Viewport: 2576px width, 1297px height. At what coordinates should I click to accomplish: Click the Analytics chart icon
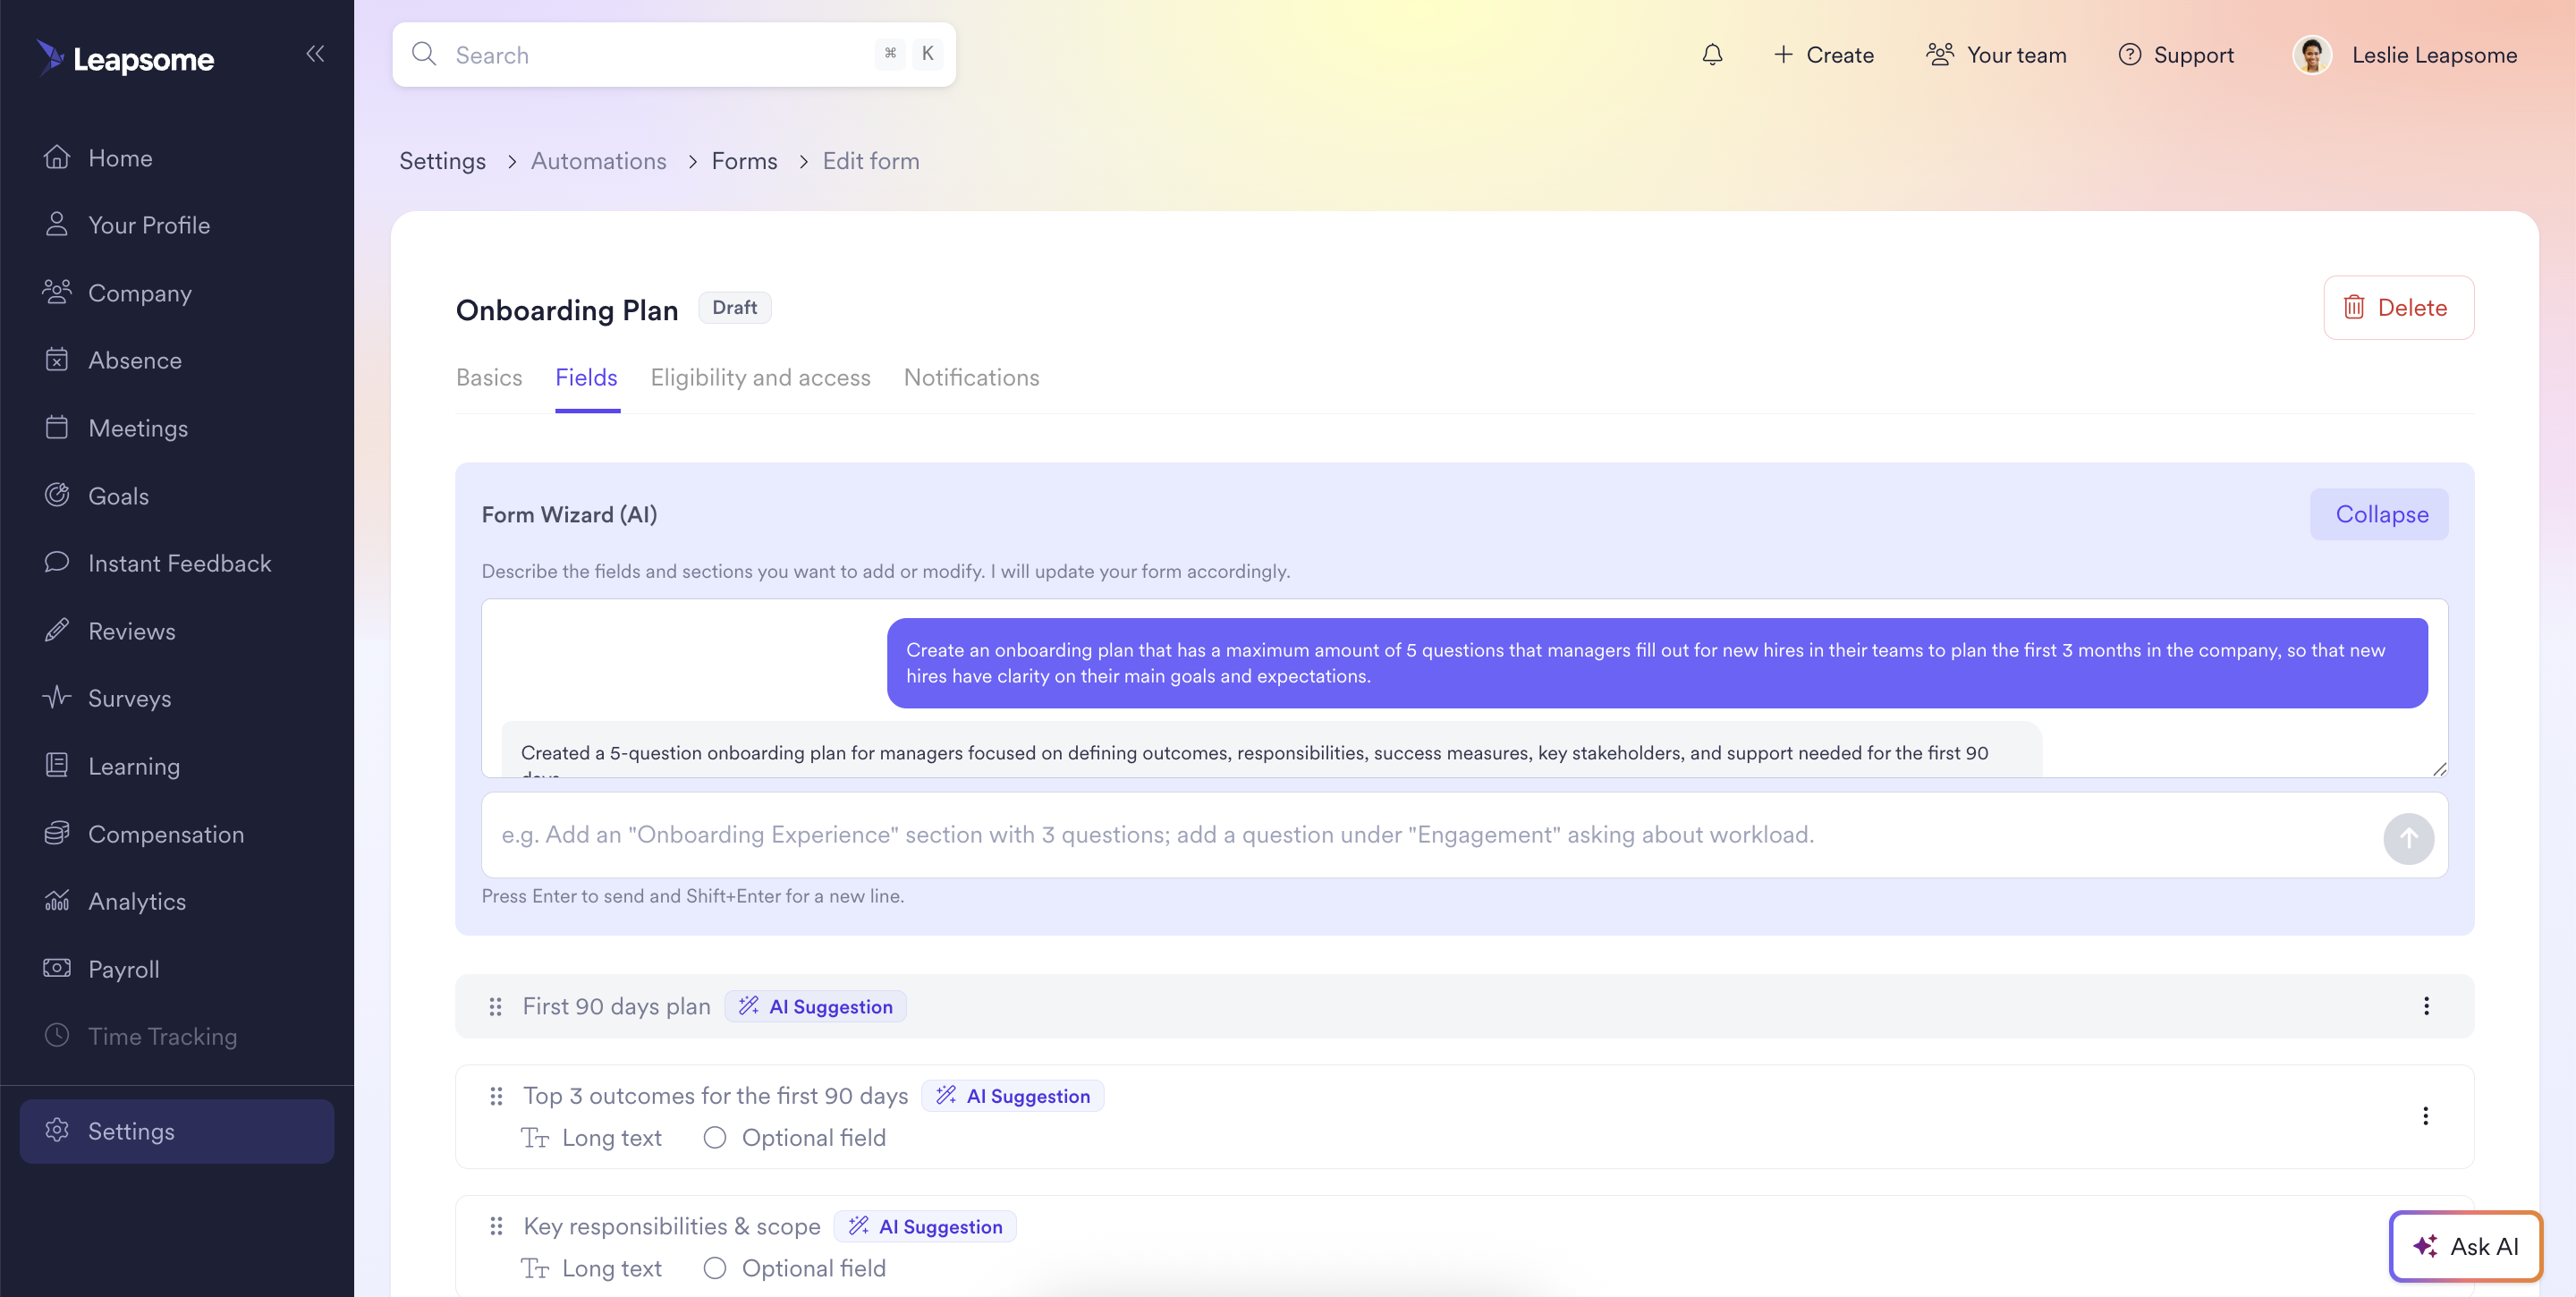point(57,900)
